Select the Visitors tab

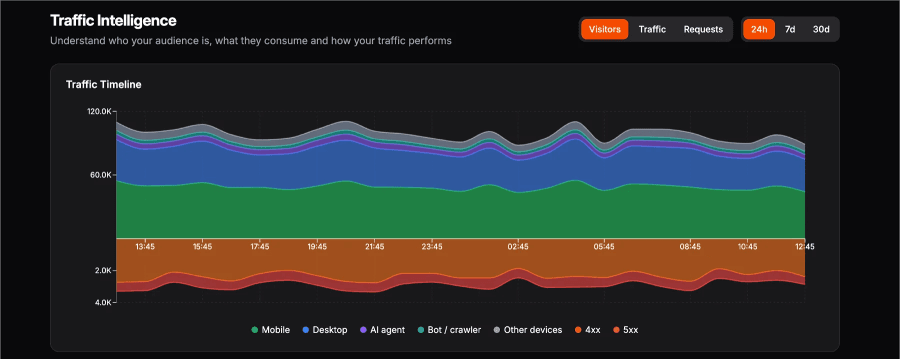(604, 29)
